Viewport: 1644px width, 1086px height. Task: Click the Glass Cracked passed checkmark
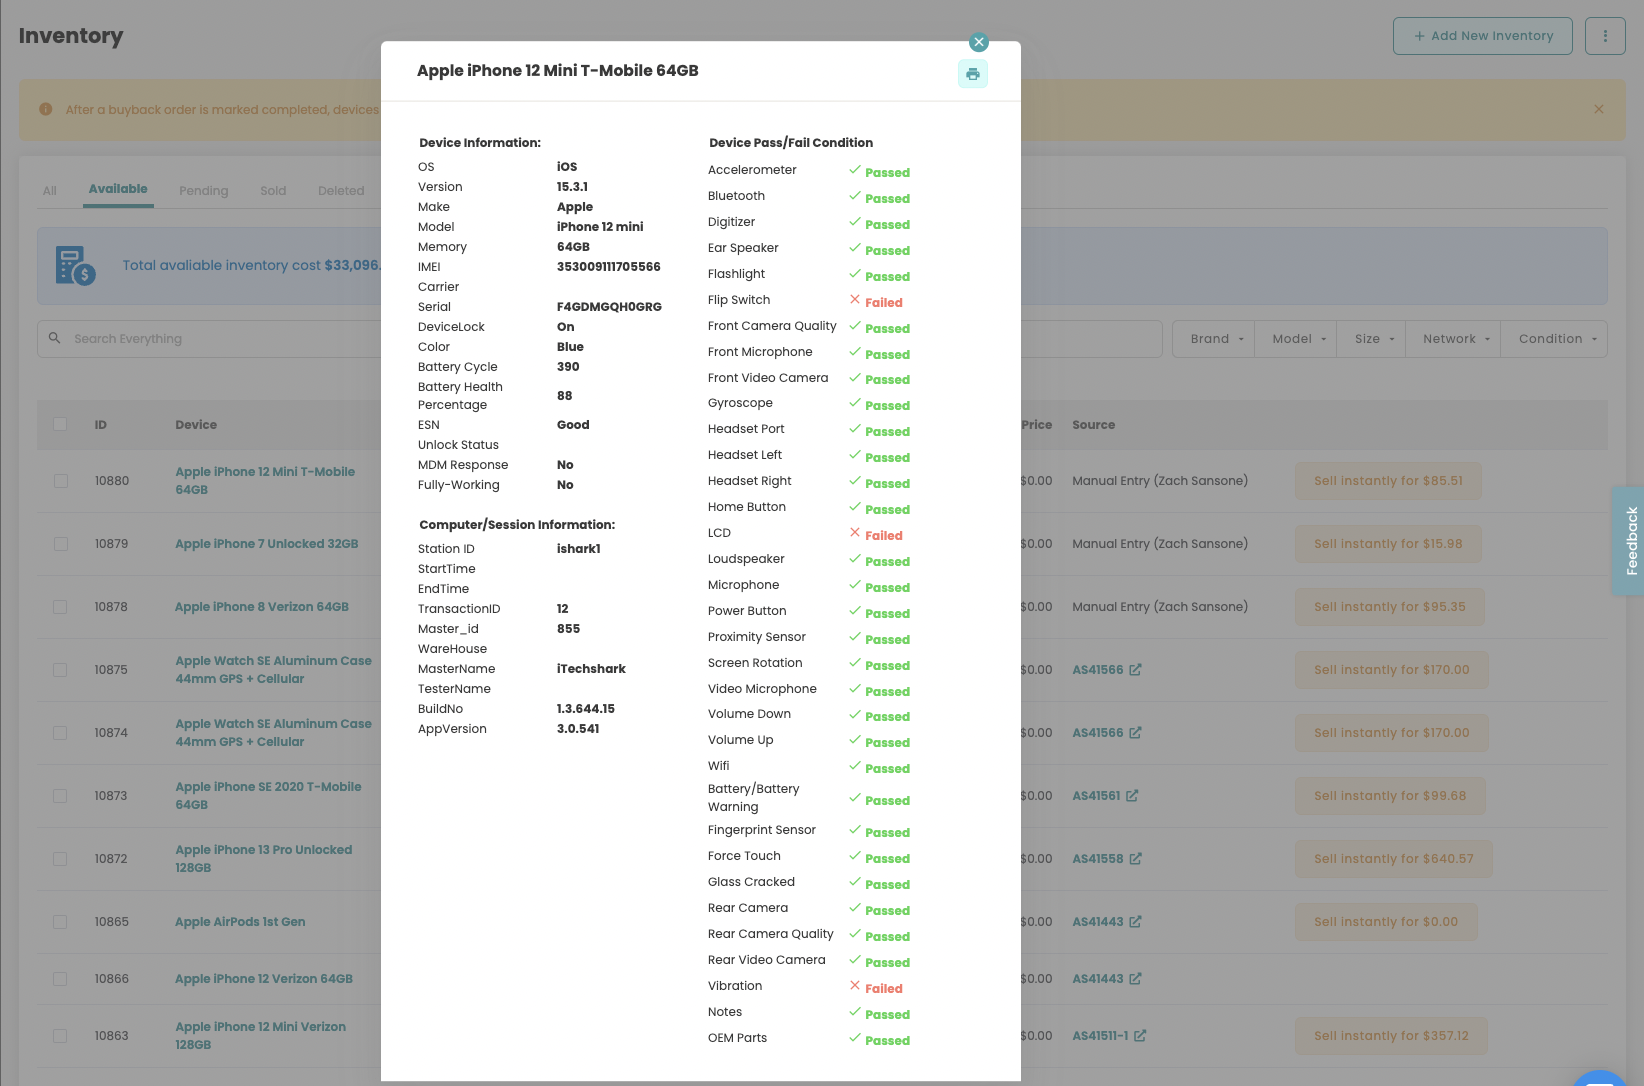pyautogui.click(x=855, y=882)
